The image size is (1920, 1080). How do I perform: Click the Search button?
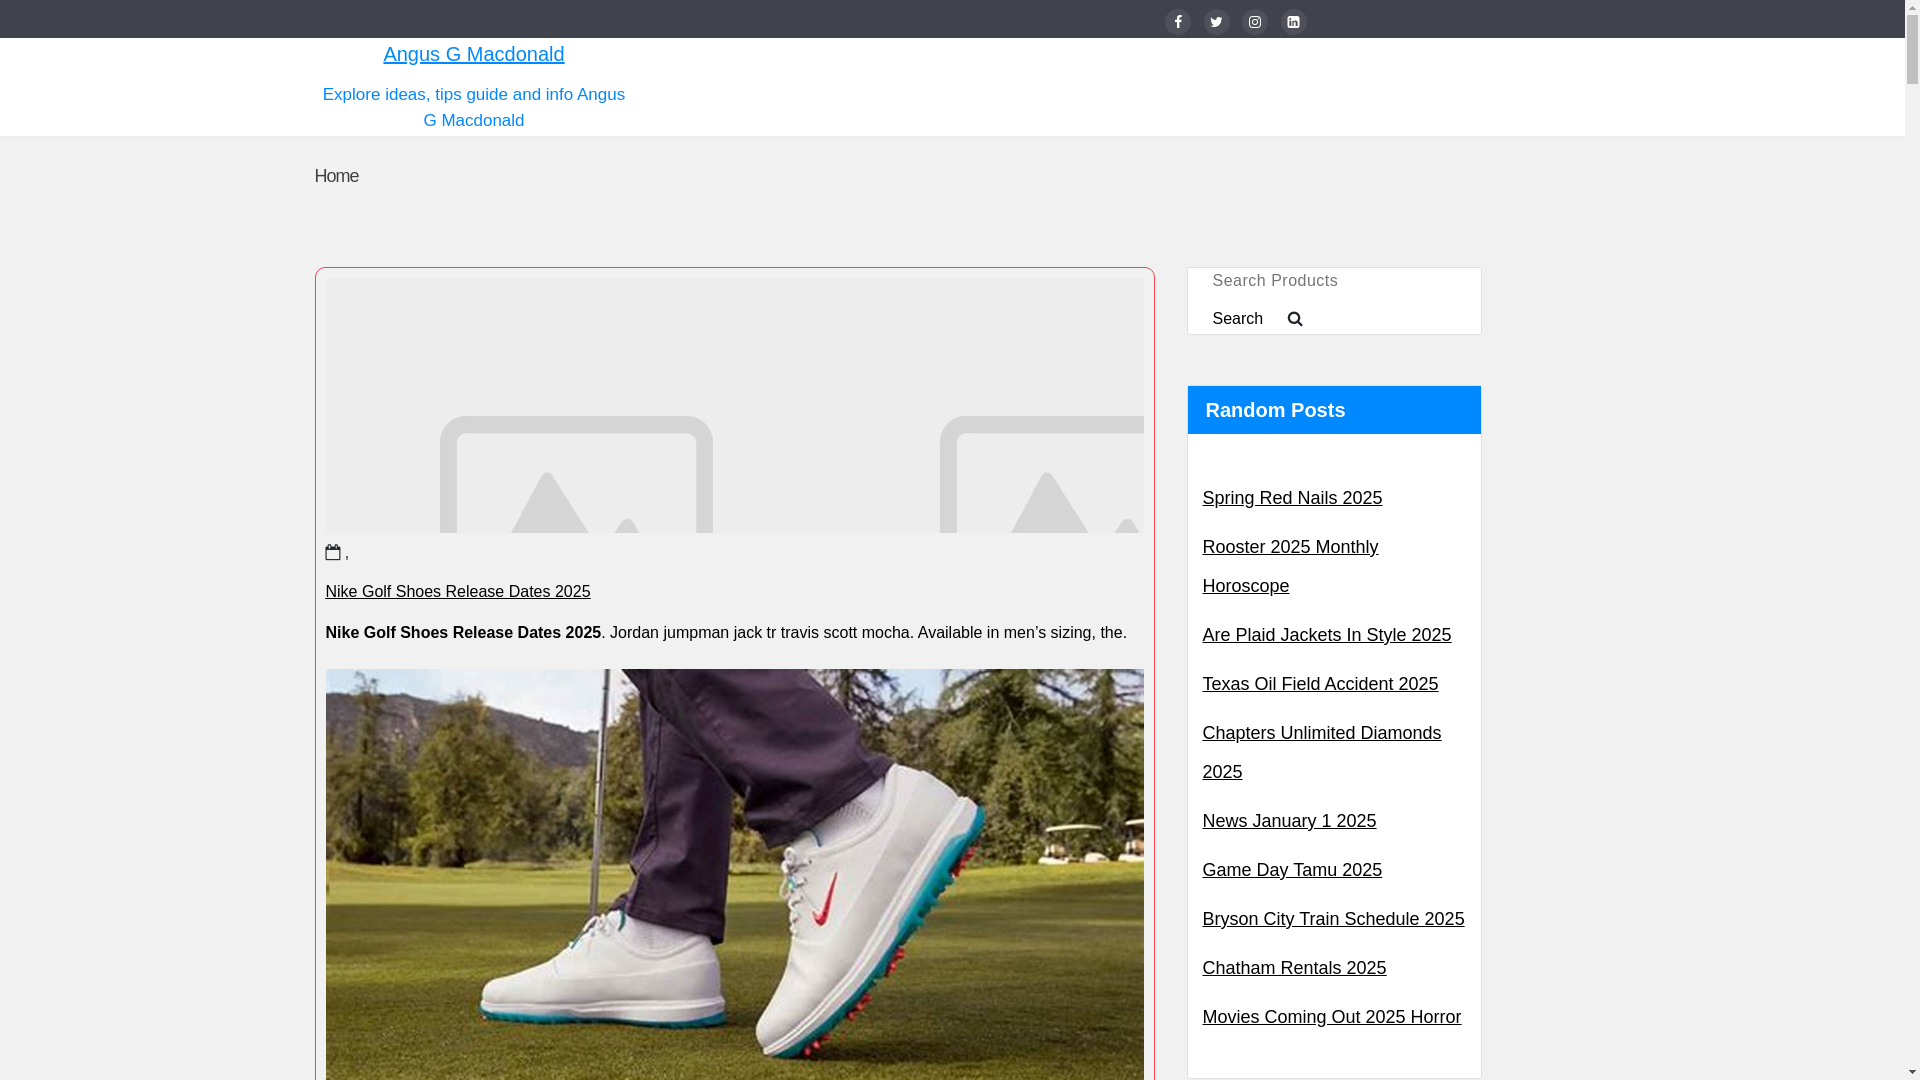1238,318
